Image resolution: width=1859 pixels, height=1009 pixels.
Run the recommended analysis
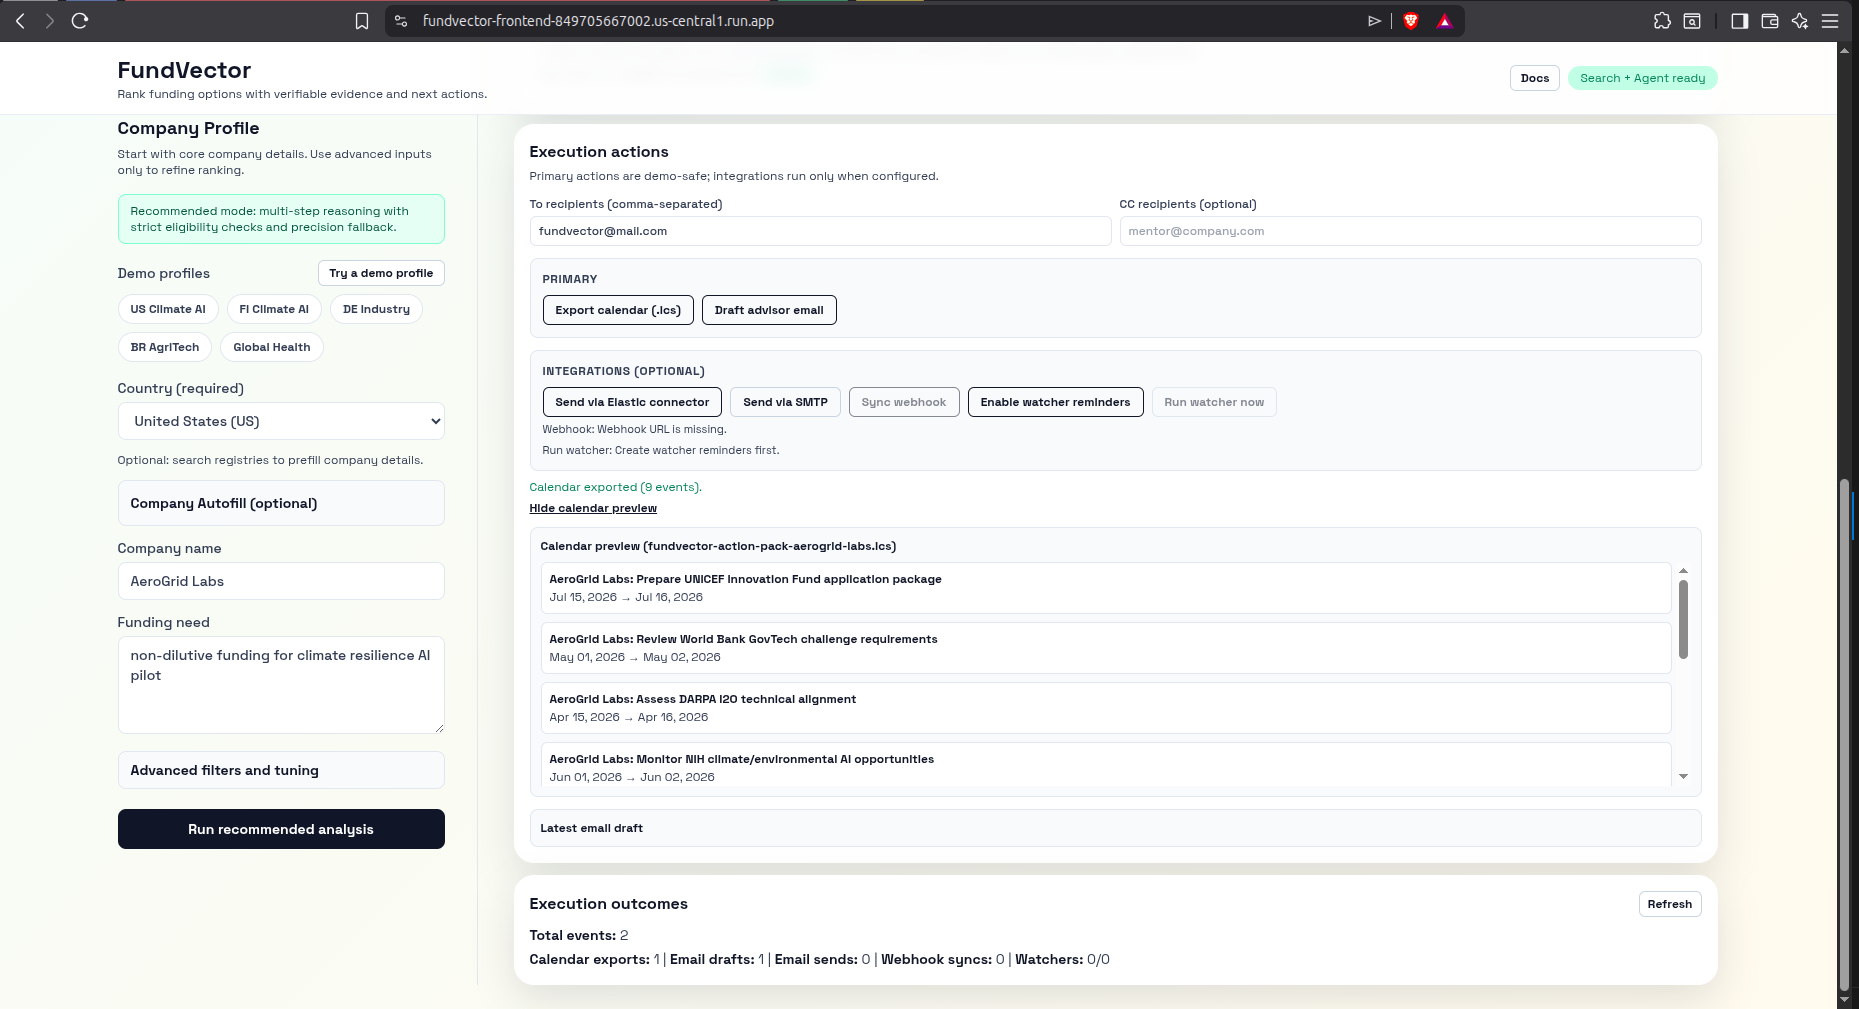coord(281,829)
